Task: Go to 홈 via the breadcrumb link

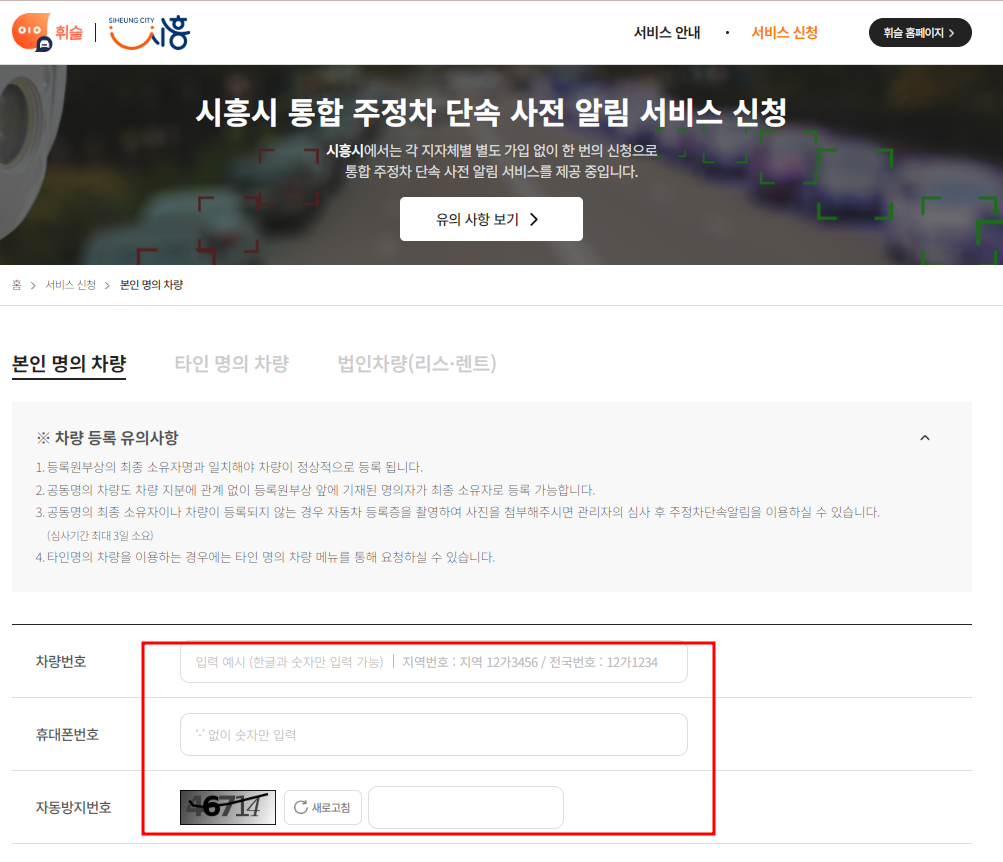Action: coord(15,284)
